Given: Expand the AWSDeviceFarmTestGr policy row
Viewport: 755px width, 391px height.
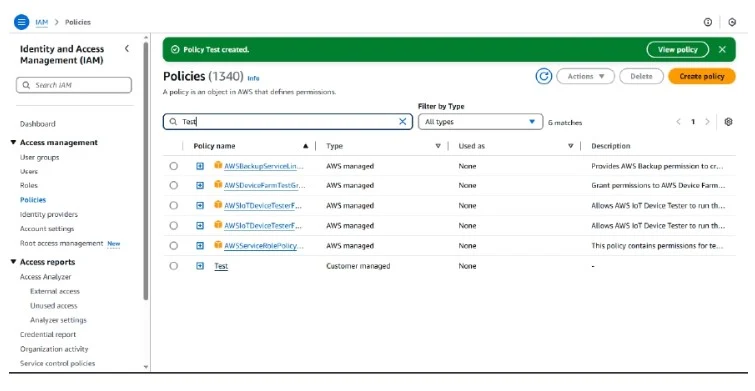Looking at the screenshot, I should (200, 185).
